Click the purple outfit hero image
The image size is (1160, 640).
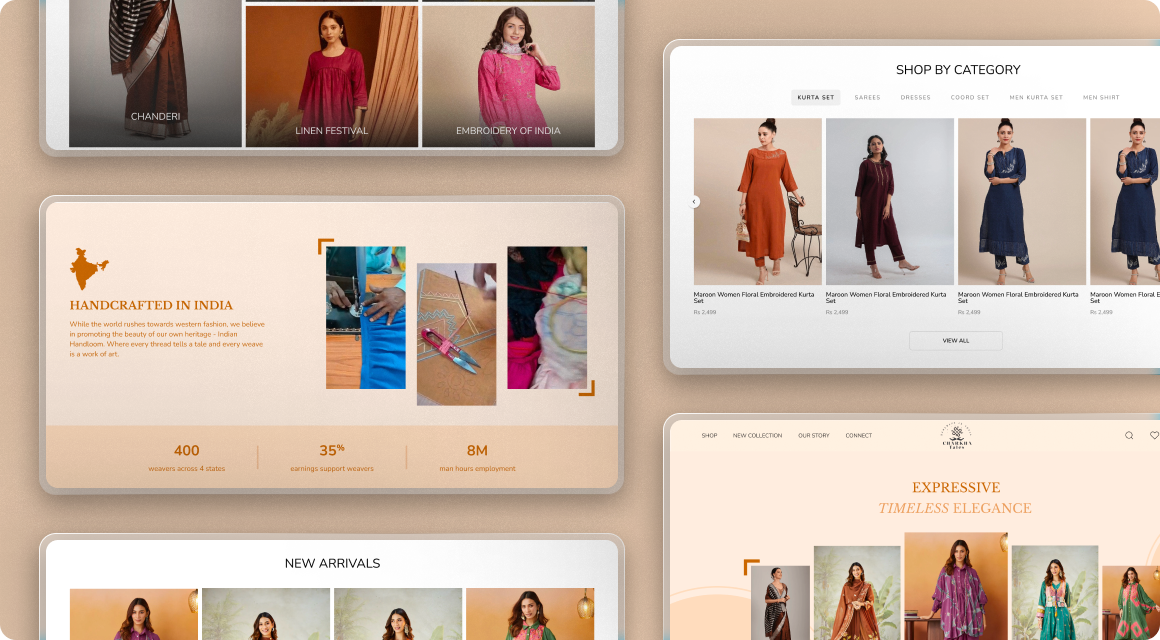[956, 586]
